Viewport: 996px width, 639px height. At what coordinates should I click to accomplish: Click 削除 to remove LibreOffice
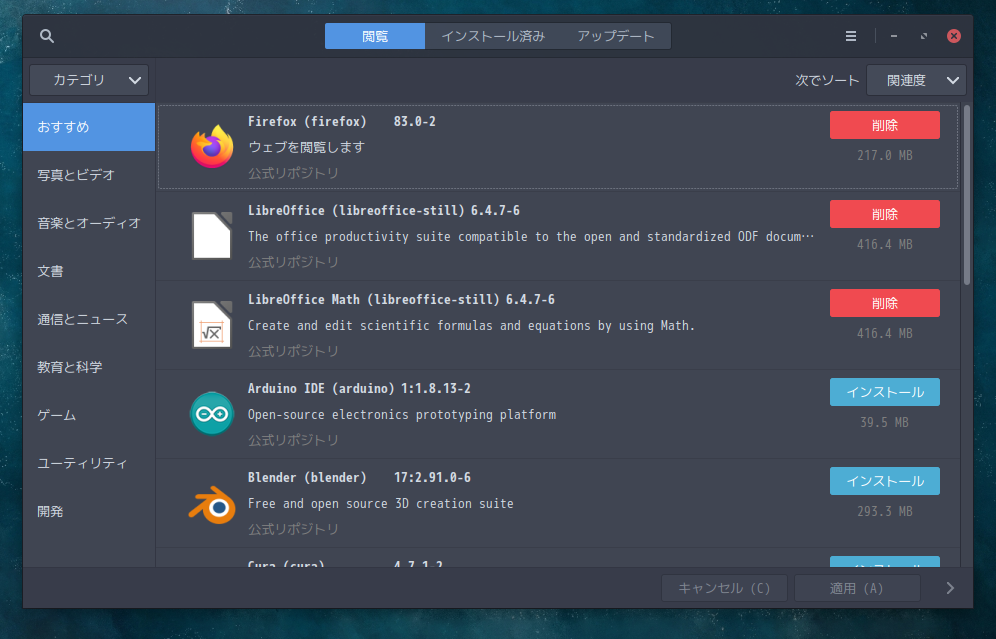[x=885, y=214]
